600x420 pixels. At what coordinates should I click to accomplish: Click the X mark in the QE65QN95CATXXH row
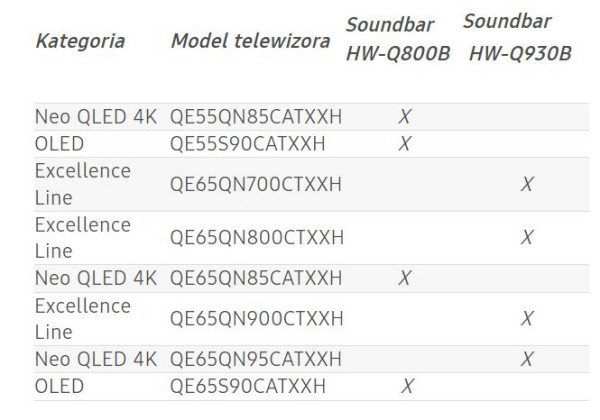pyautogui.click(x=526, y=358)
